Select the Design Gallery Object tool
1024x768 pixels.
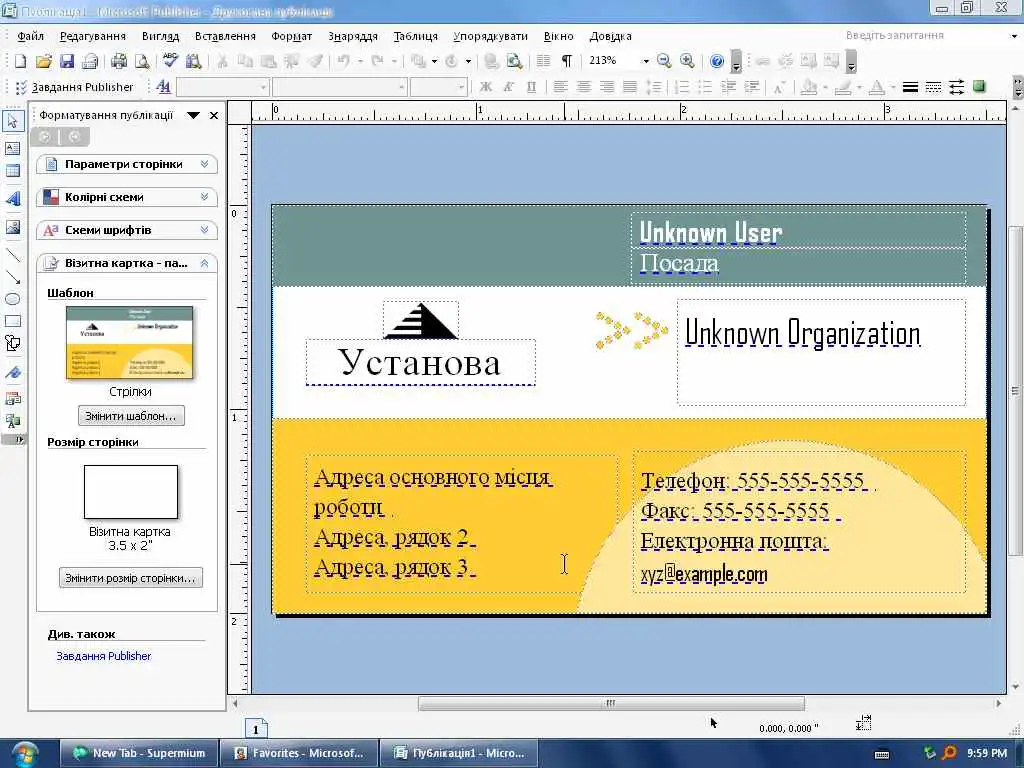click(12, 399)
